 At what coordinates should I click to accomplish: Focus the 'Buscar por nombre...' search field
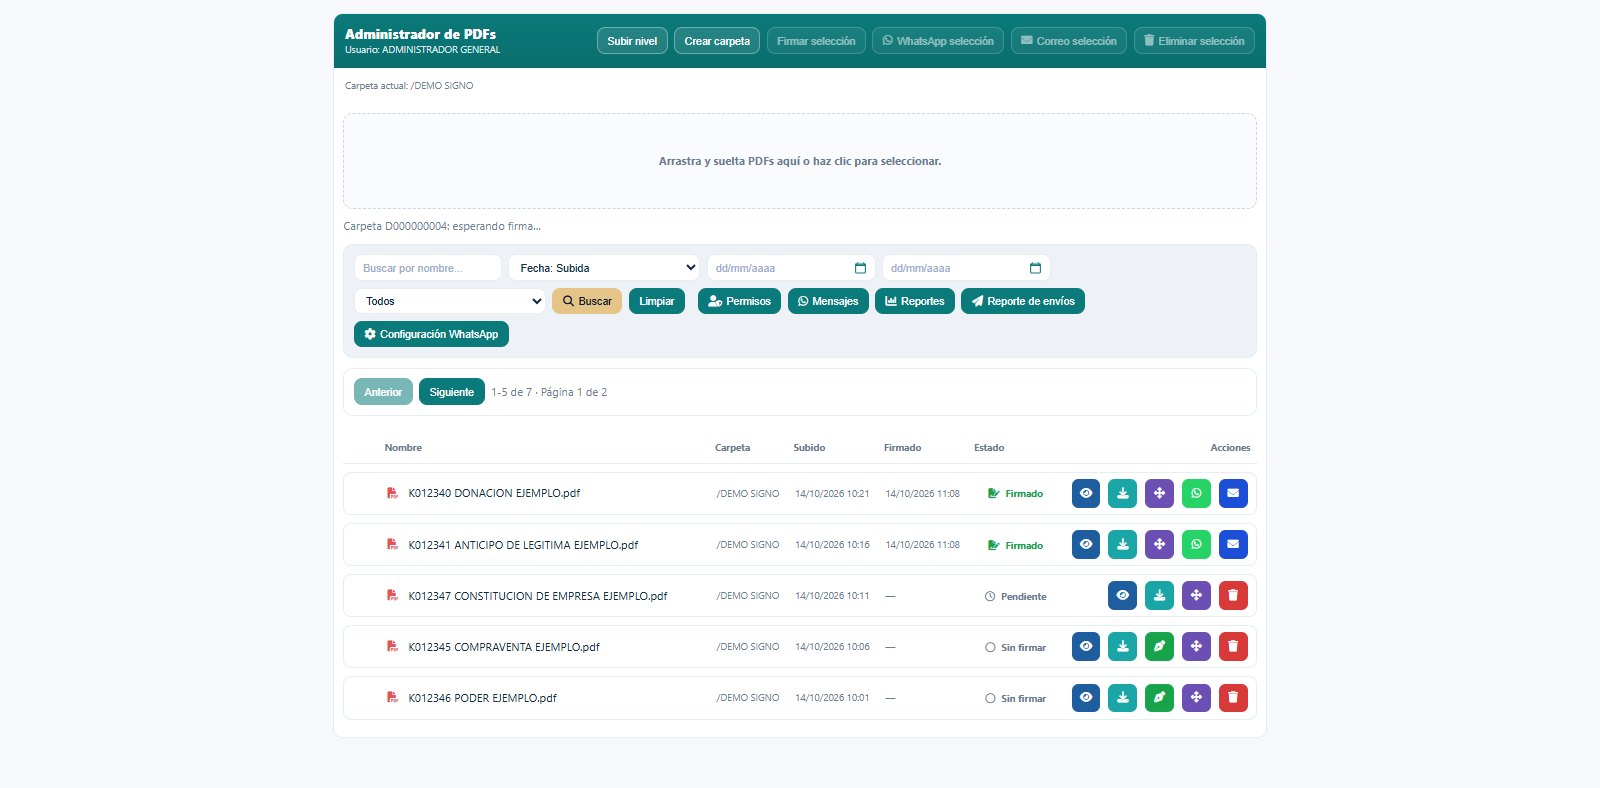[428, 268]
